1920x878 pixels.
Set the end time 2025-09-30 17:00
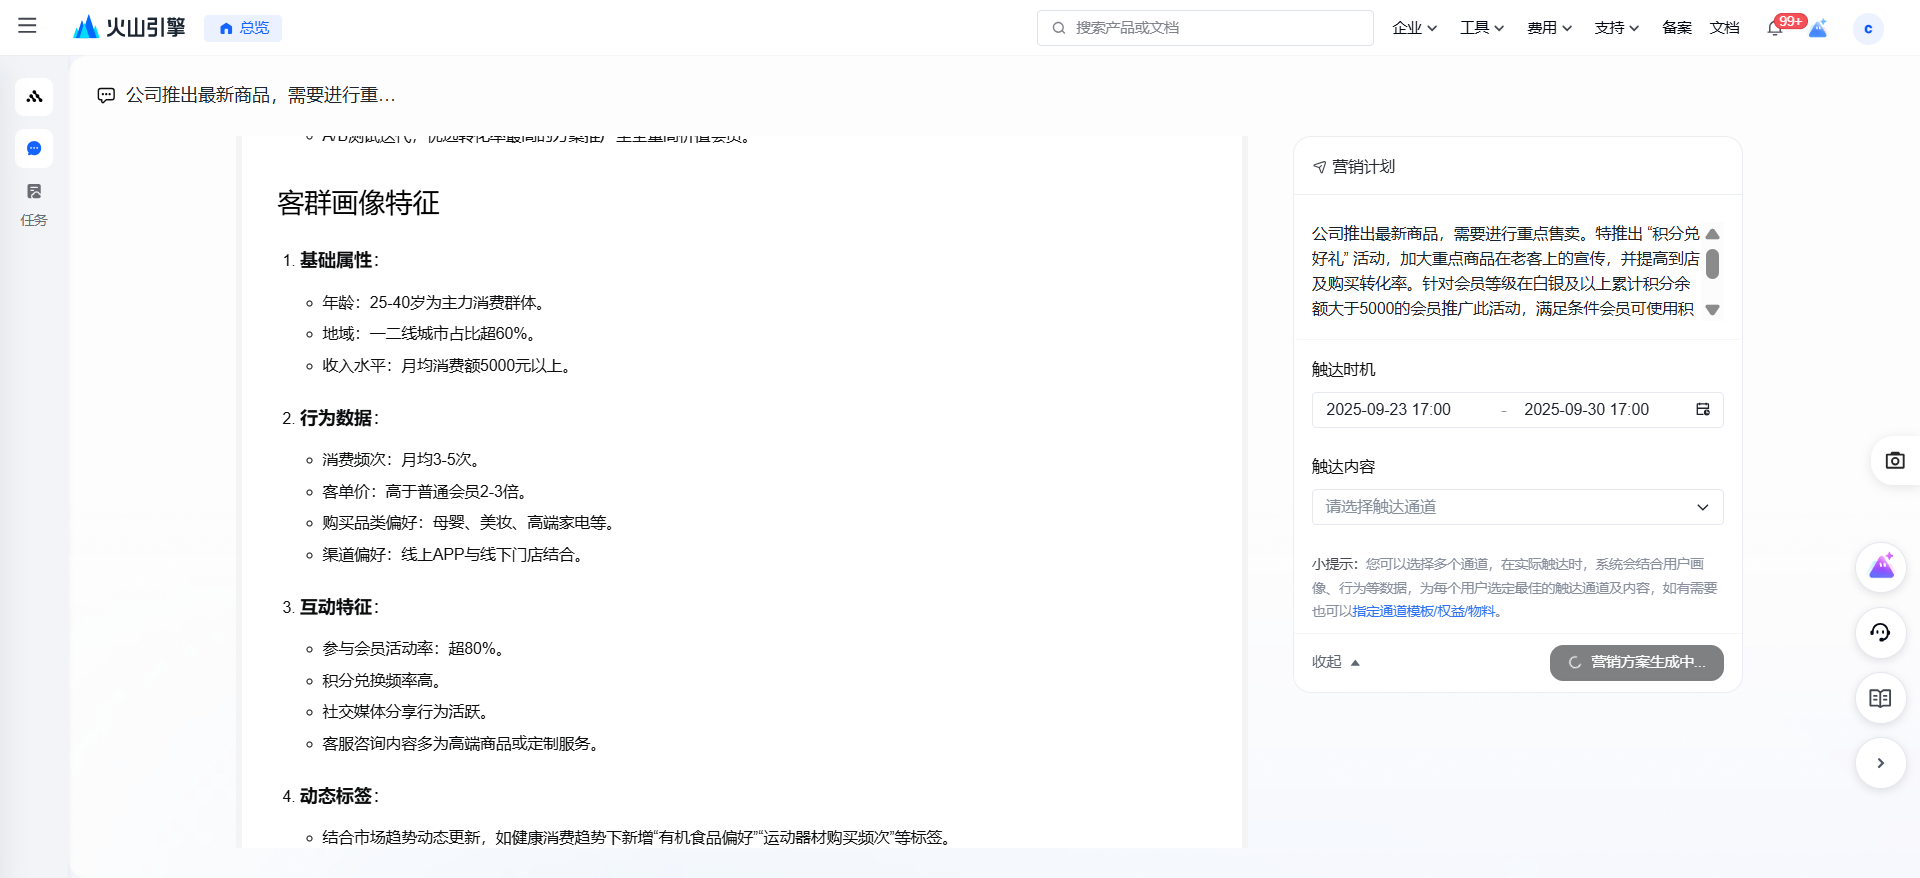1586,410
